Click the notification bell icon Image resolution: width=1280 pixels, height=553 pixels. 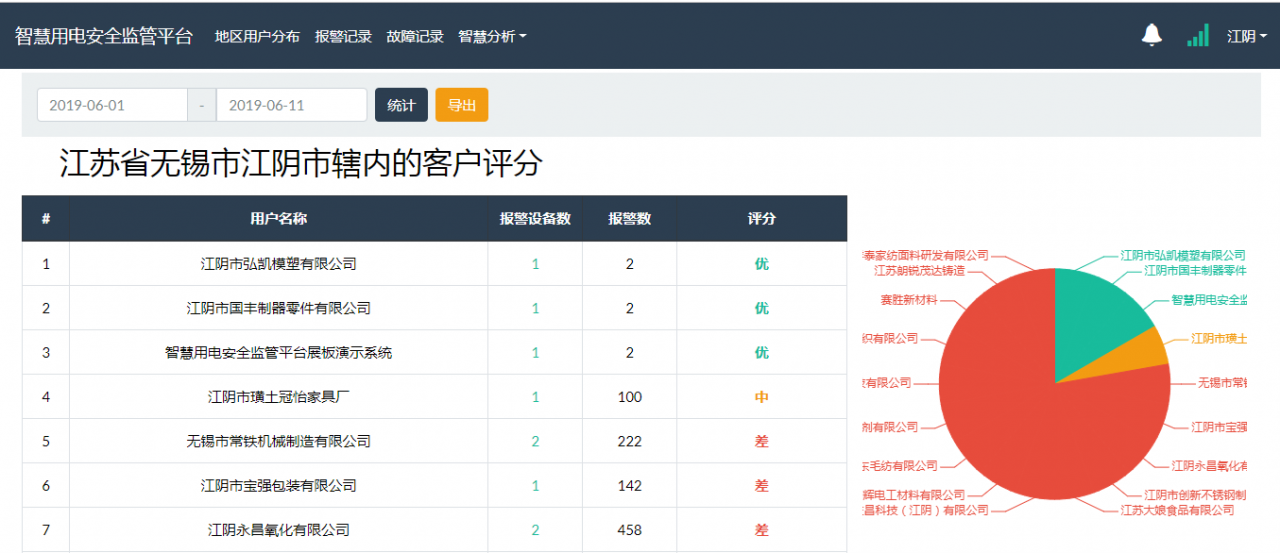point(1152,36)
